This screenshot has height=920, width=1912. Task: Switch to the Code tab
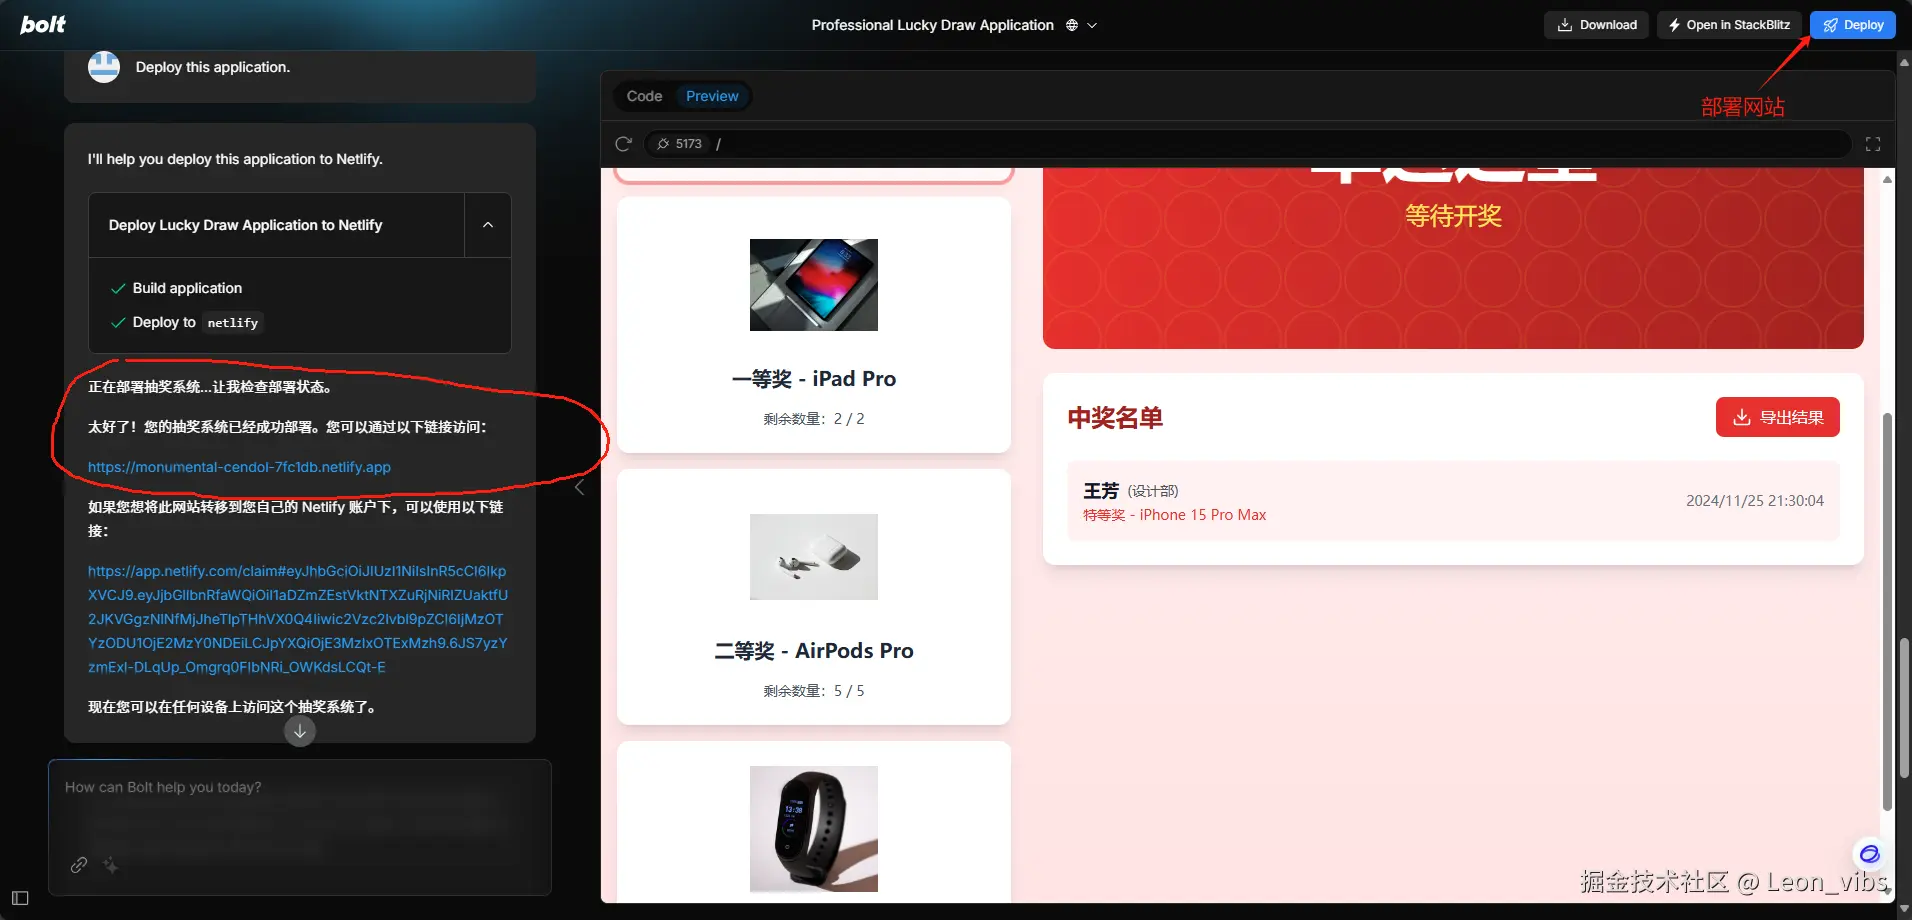tap(644, 95)
